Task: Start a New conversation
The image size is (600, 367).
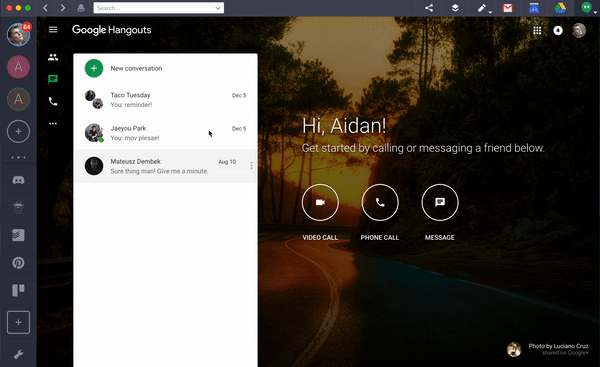Action: (165, 68)
